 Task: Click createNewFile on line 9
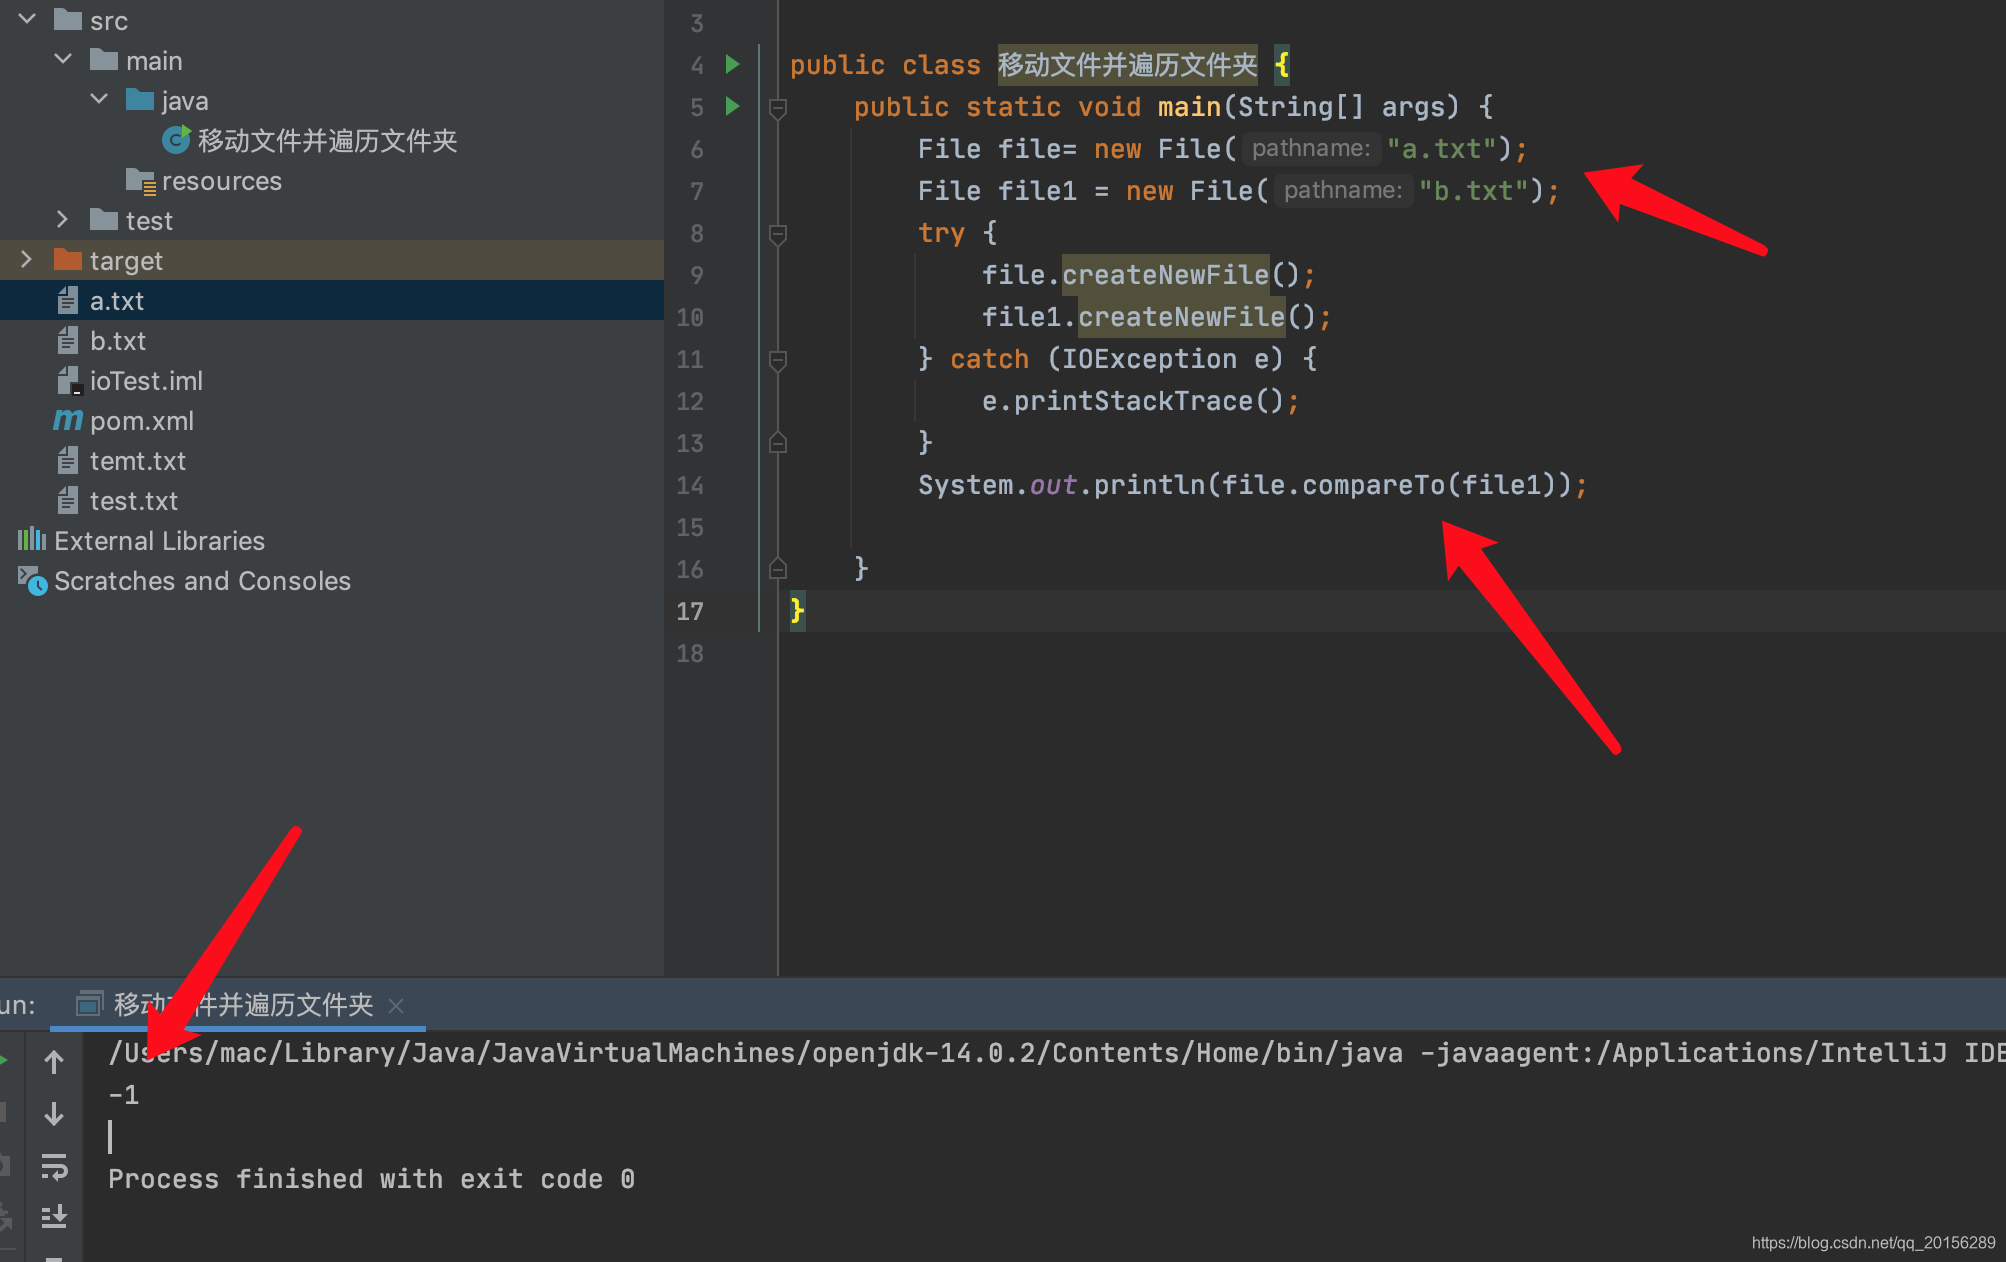click(x=1165, y=275)
